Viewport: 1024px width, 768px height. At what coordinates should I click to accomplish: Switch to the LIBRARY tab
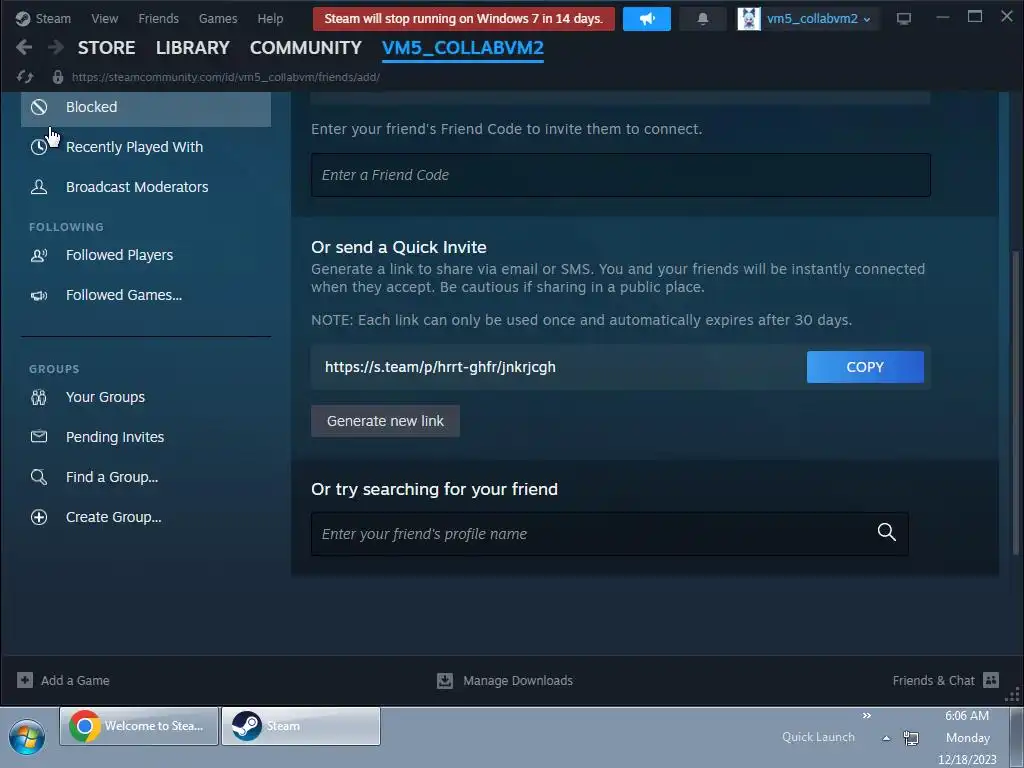193,48
